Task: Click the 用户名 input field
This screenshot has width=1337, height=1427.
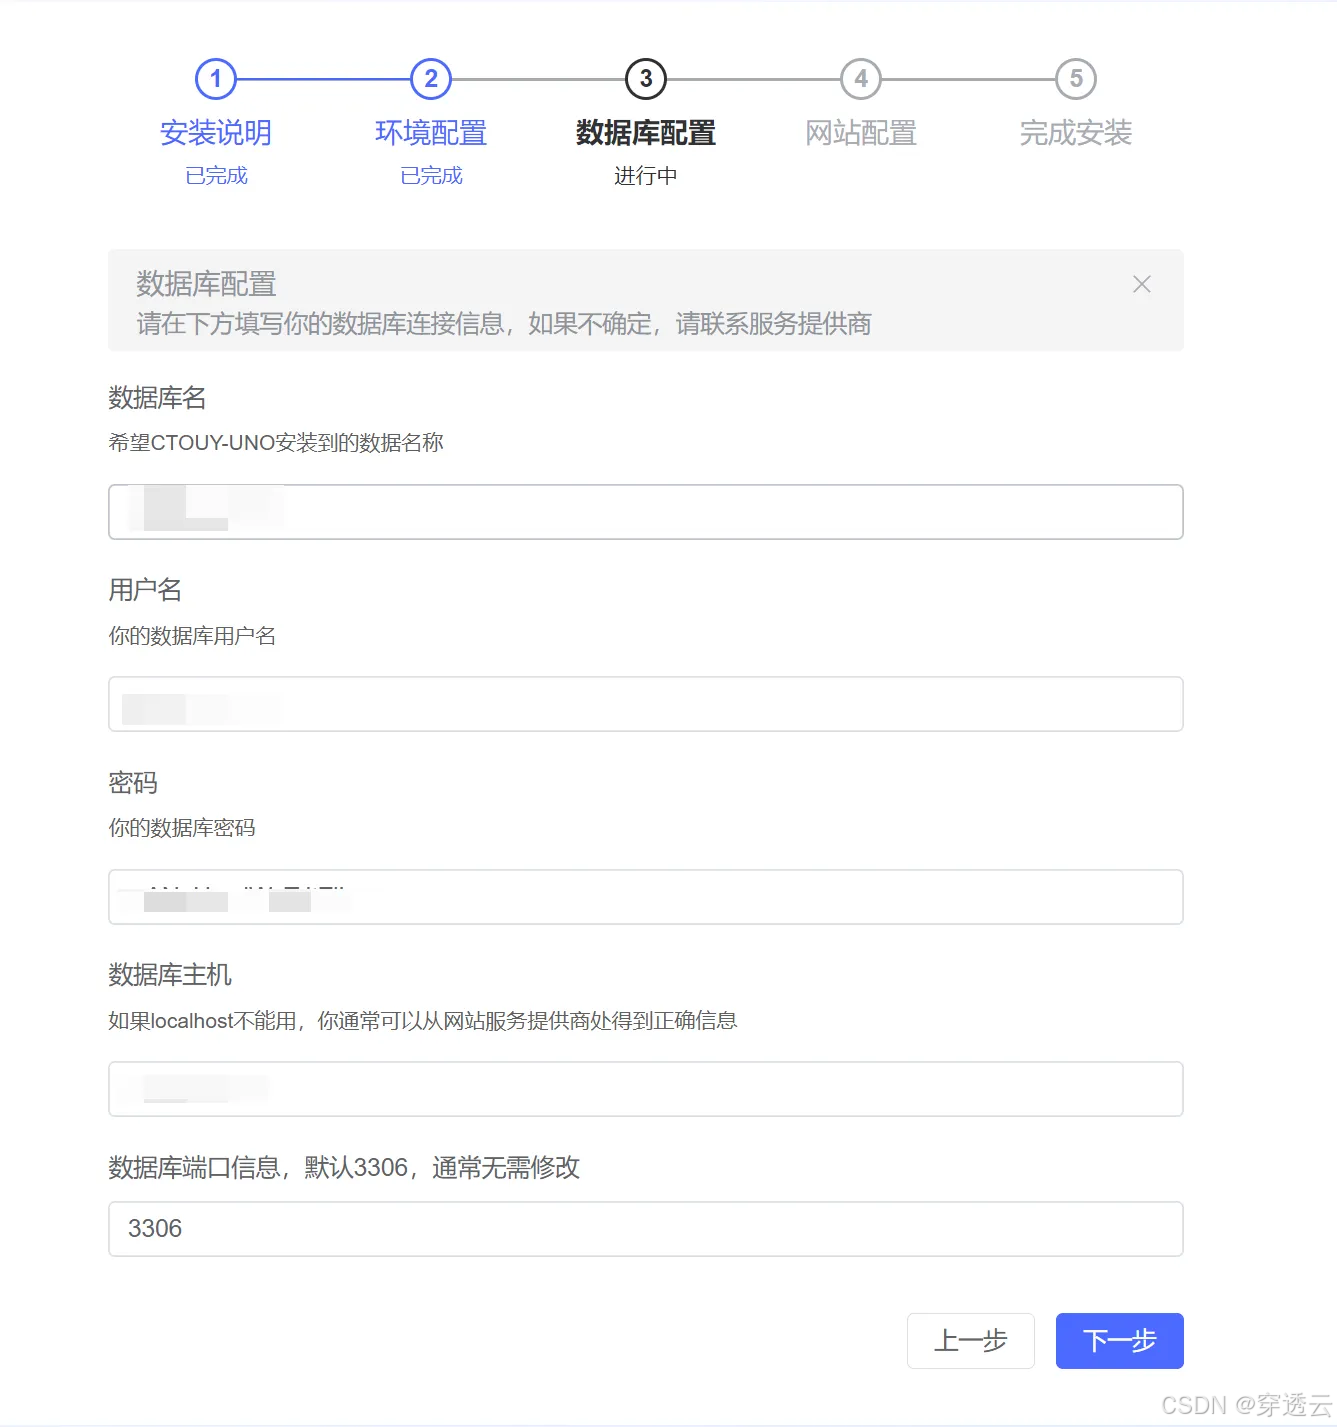Action: (645, 704)
